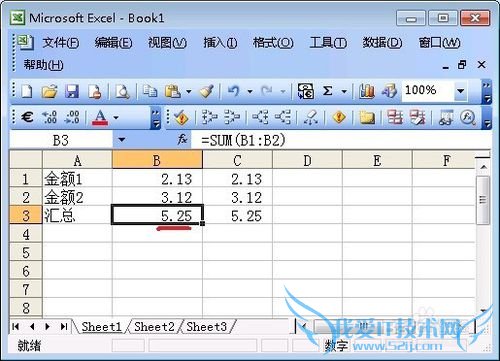Click the vertical scrollbar thumb
The image size is (500, 361).
(482, 199)
